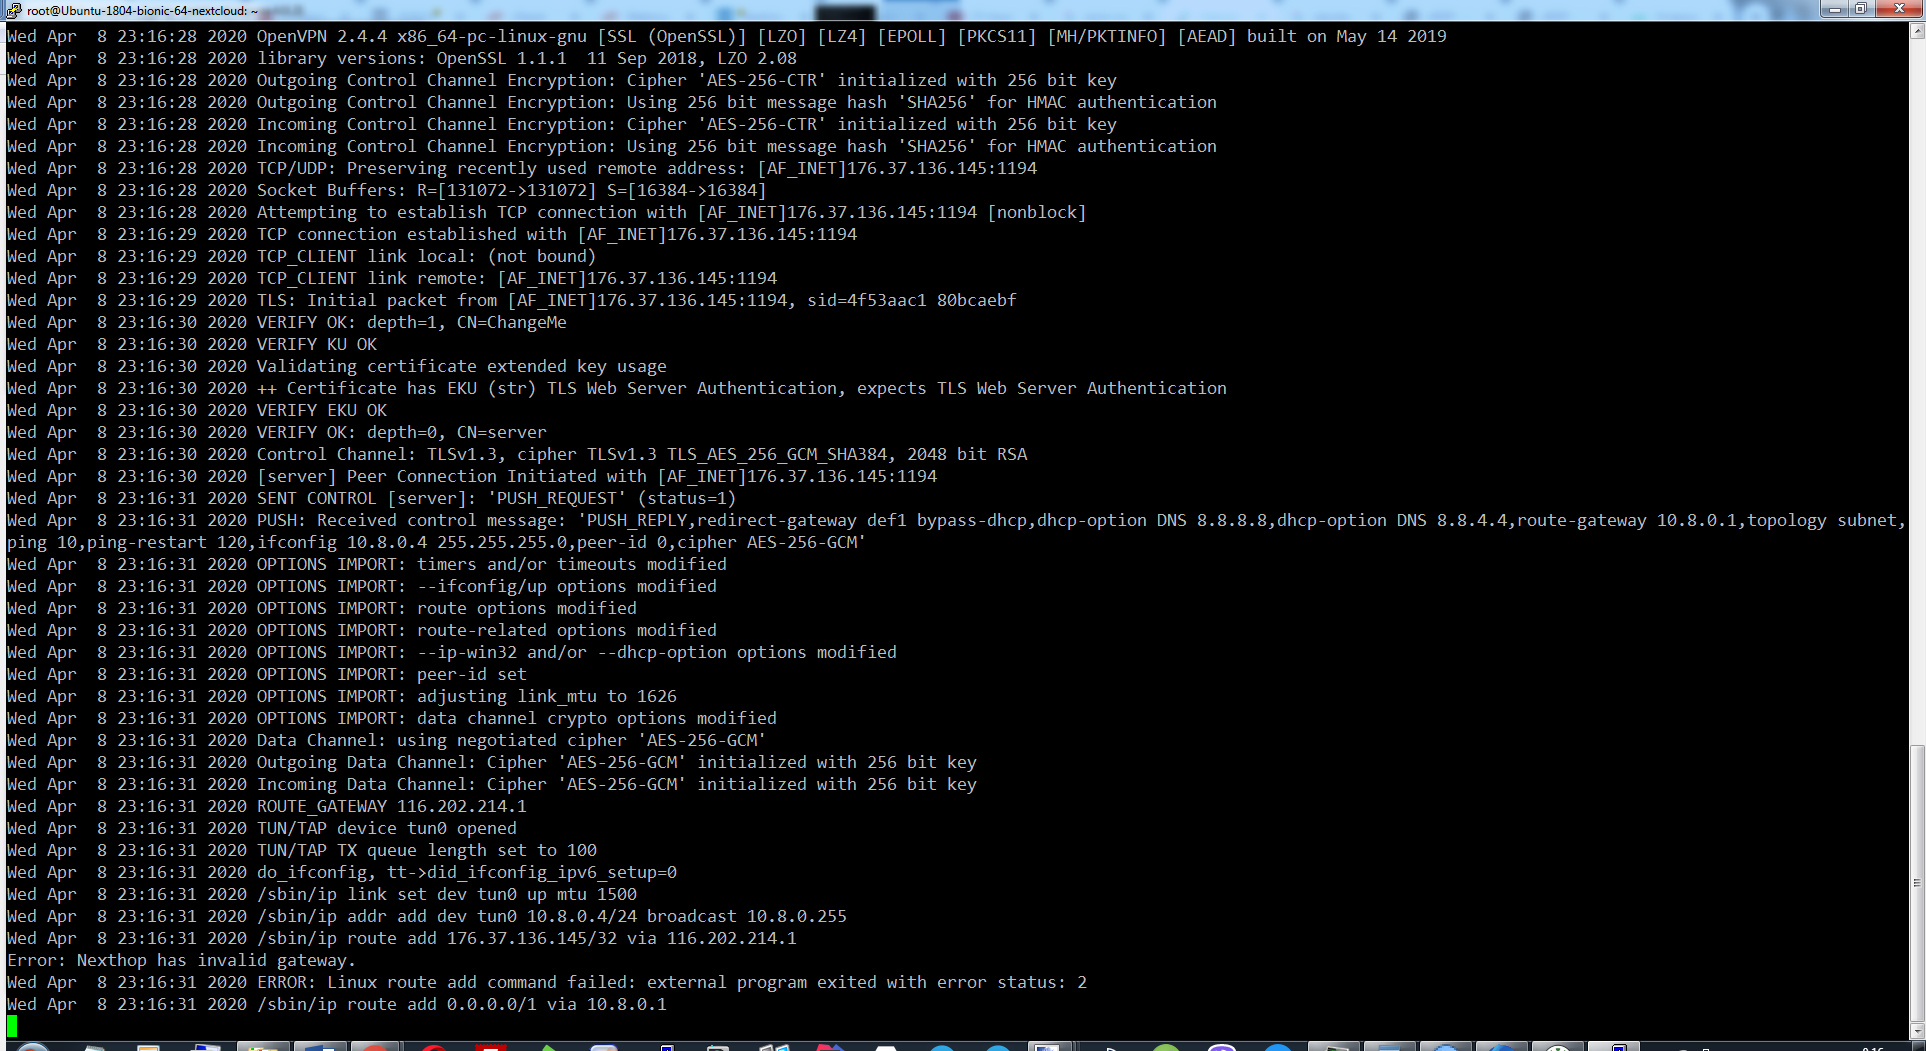This screenshot has width=1926, height=1051.
Task: Click 'VERIFY OK: depth=1, CN=ChangeMe'
Action: [412, 322]
